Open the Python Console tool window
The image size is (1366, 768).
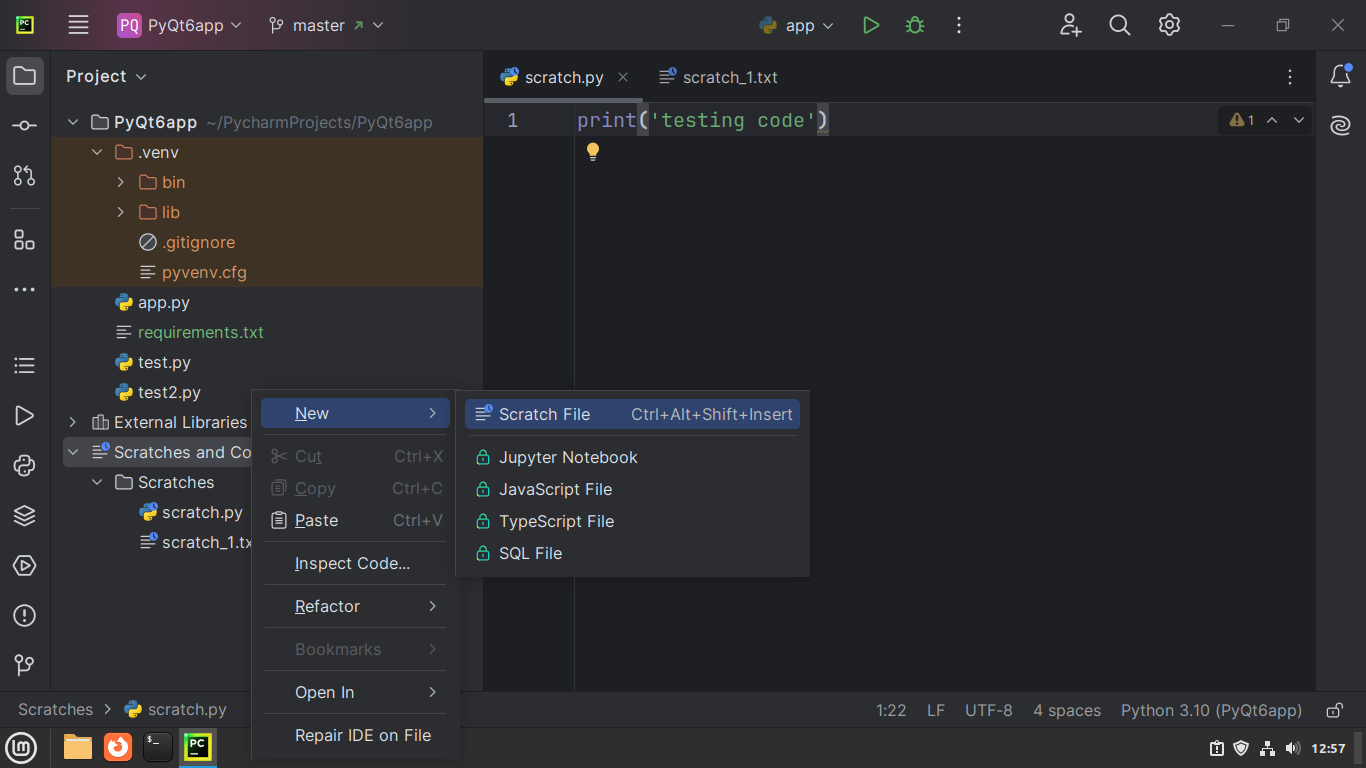point(25,466)
